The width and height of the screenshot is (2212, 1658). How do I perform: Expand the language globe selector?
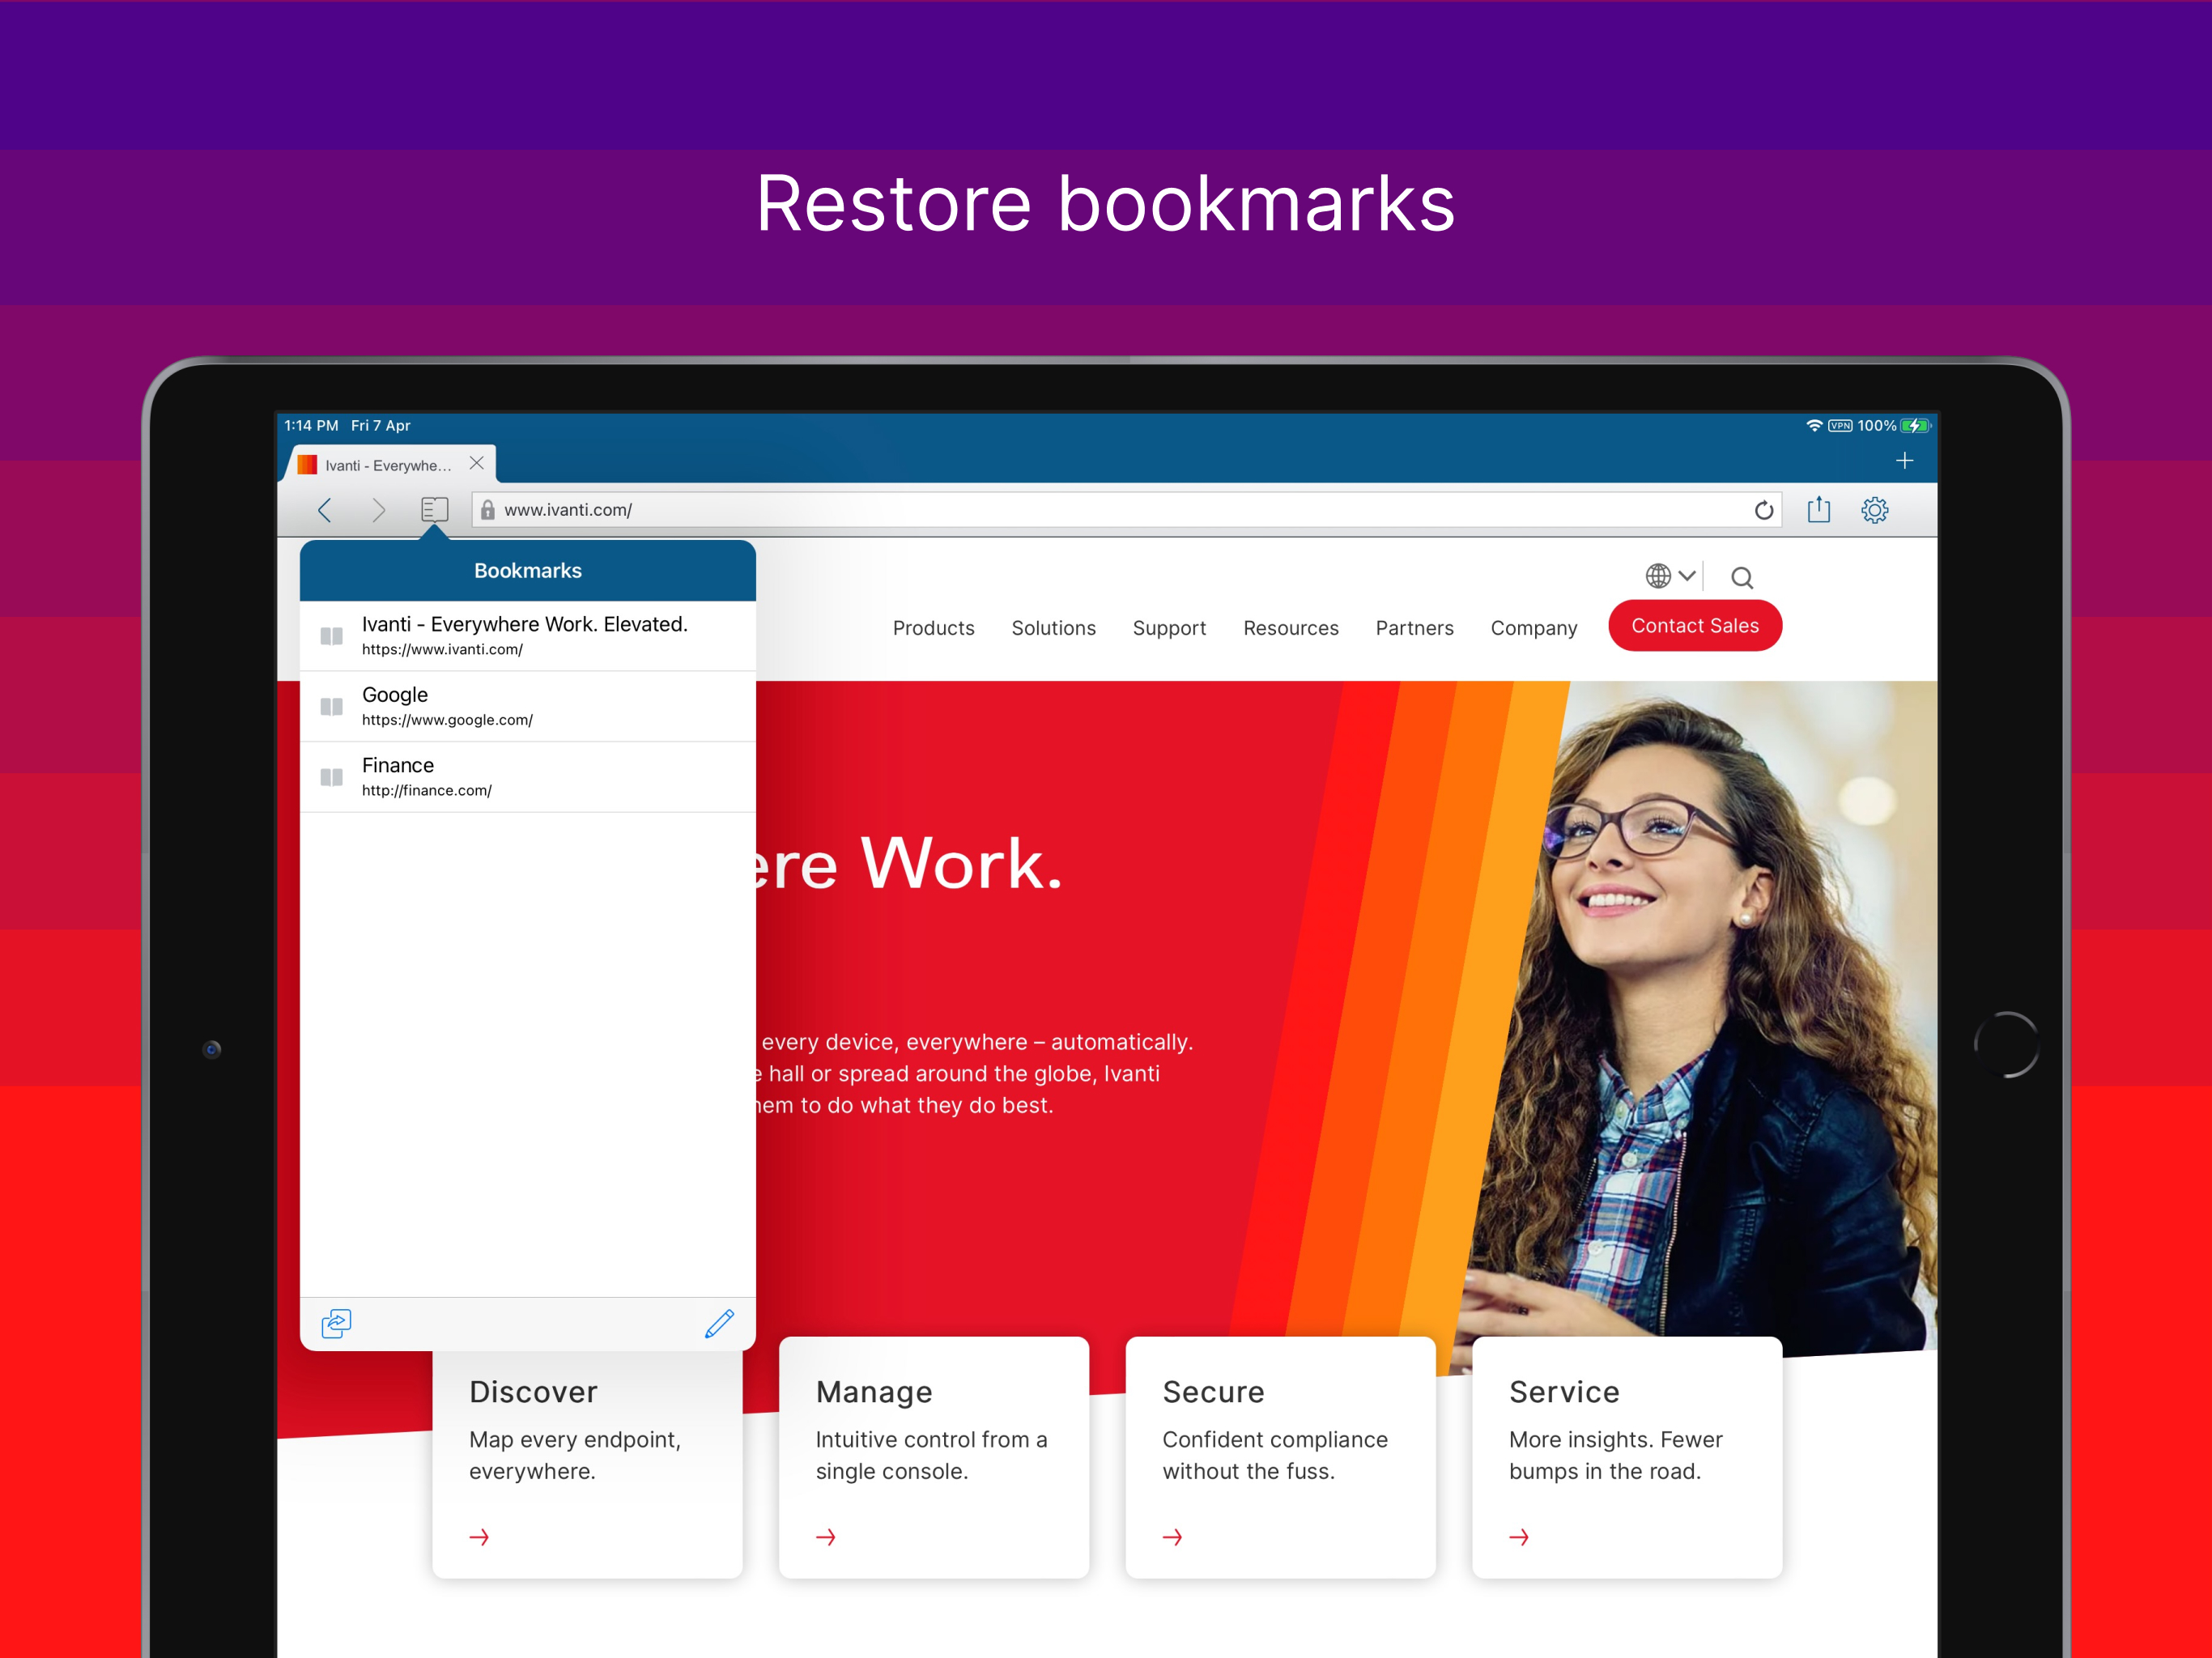1666,575
